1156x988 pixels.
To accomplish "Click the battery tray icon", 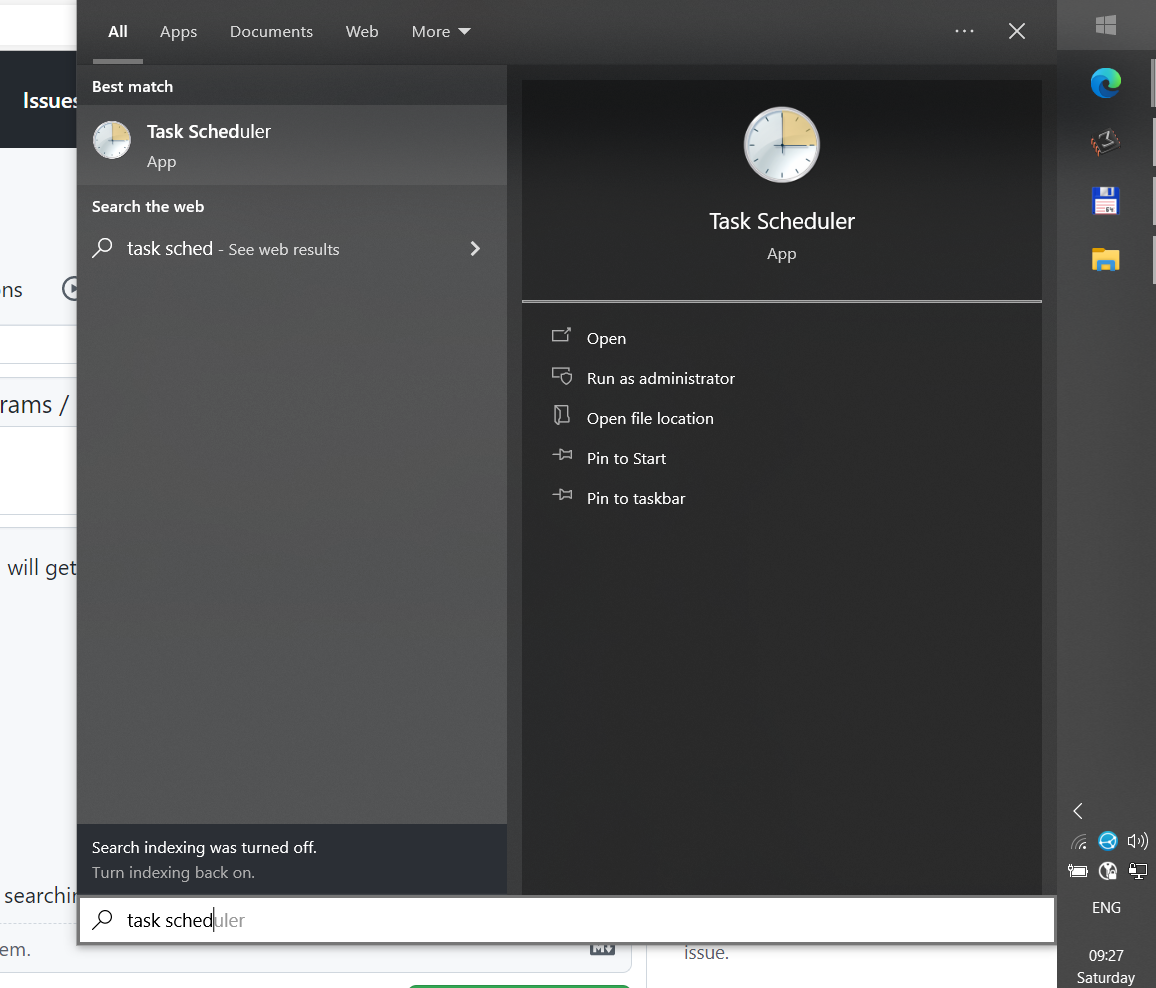I will coord(1078,872).
